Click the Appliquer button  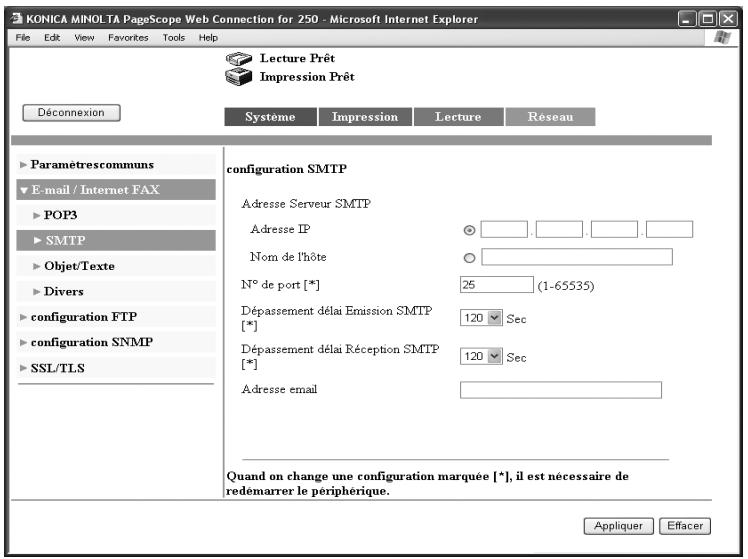619,526
